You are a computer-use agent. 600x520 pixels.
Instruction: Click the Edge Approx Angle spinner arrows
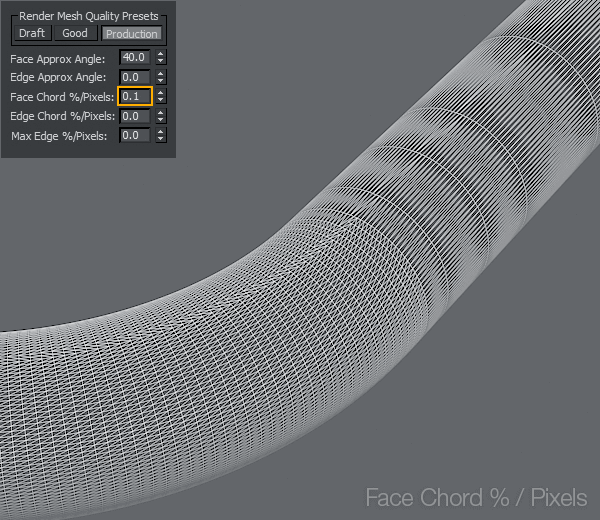(161, 77)
